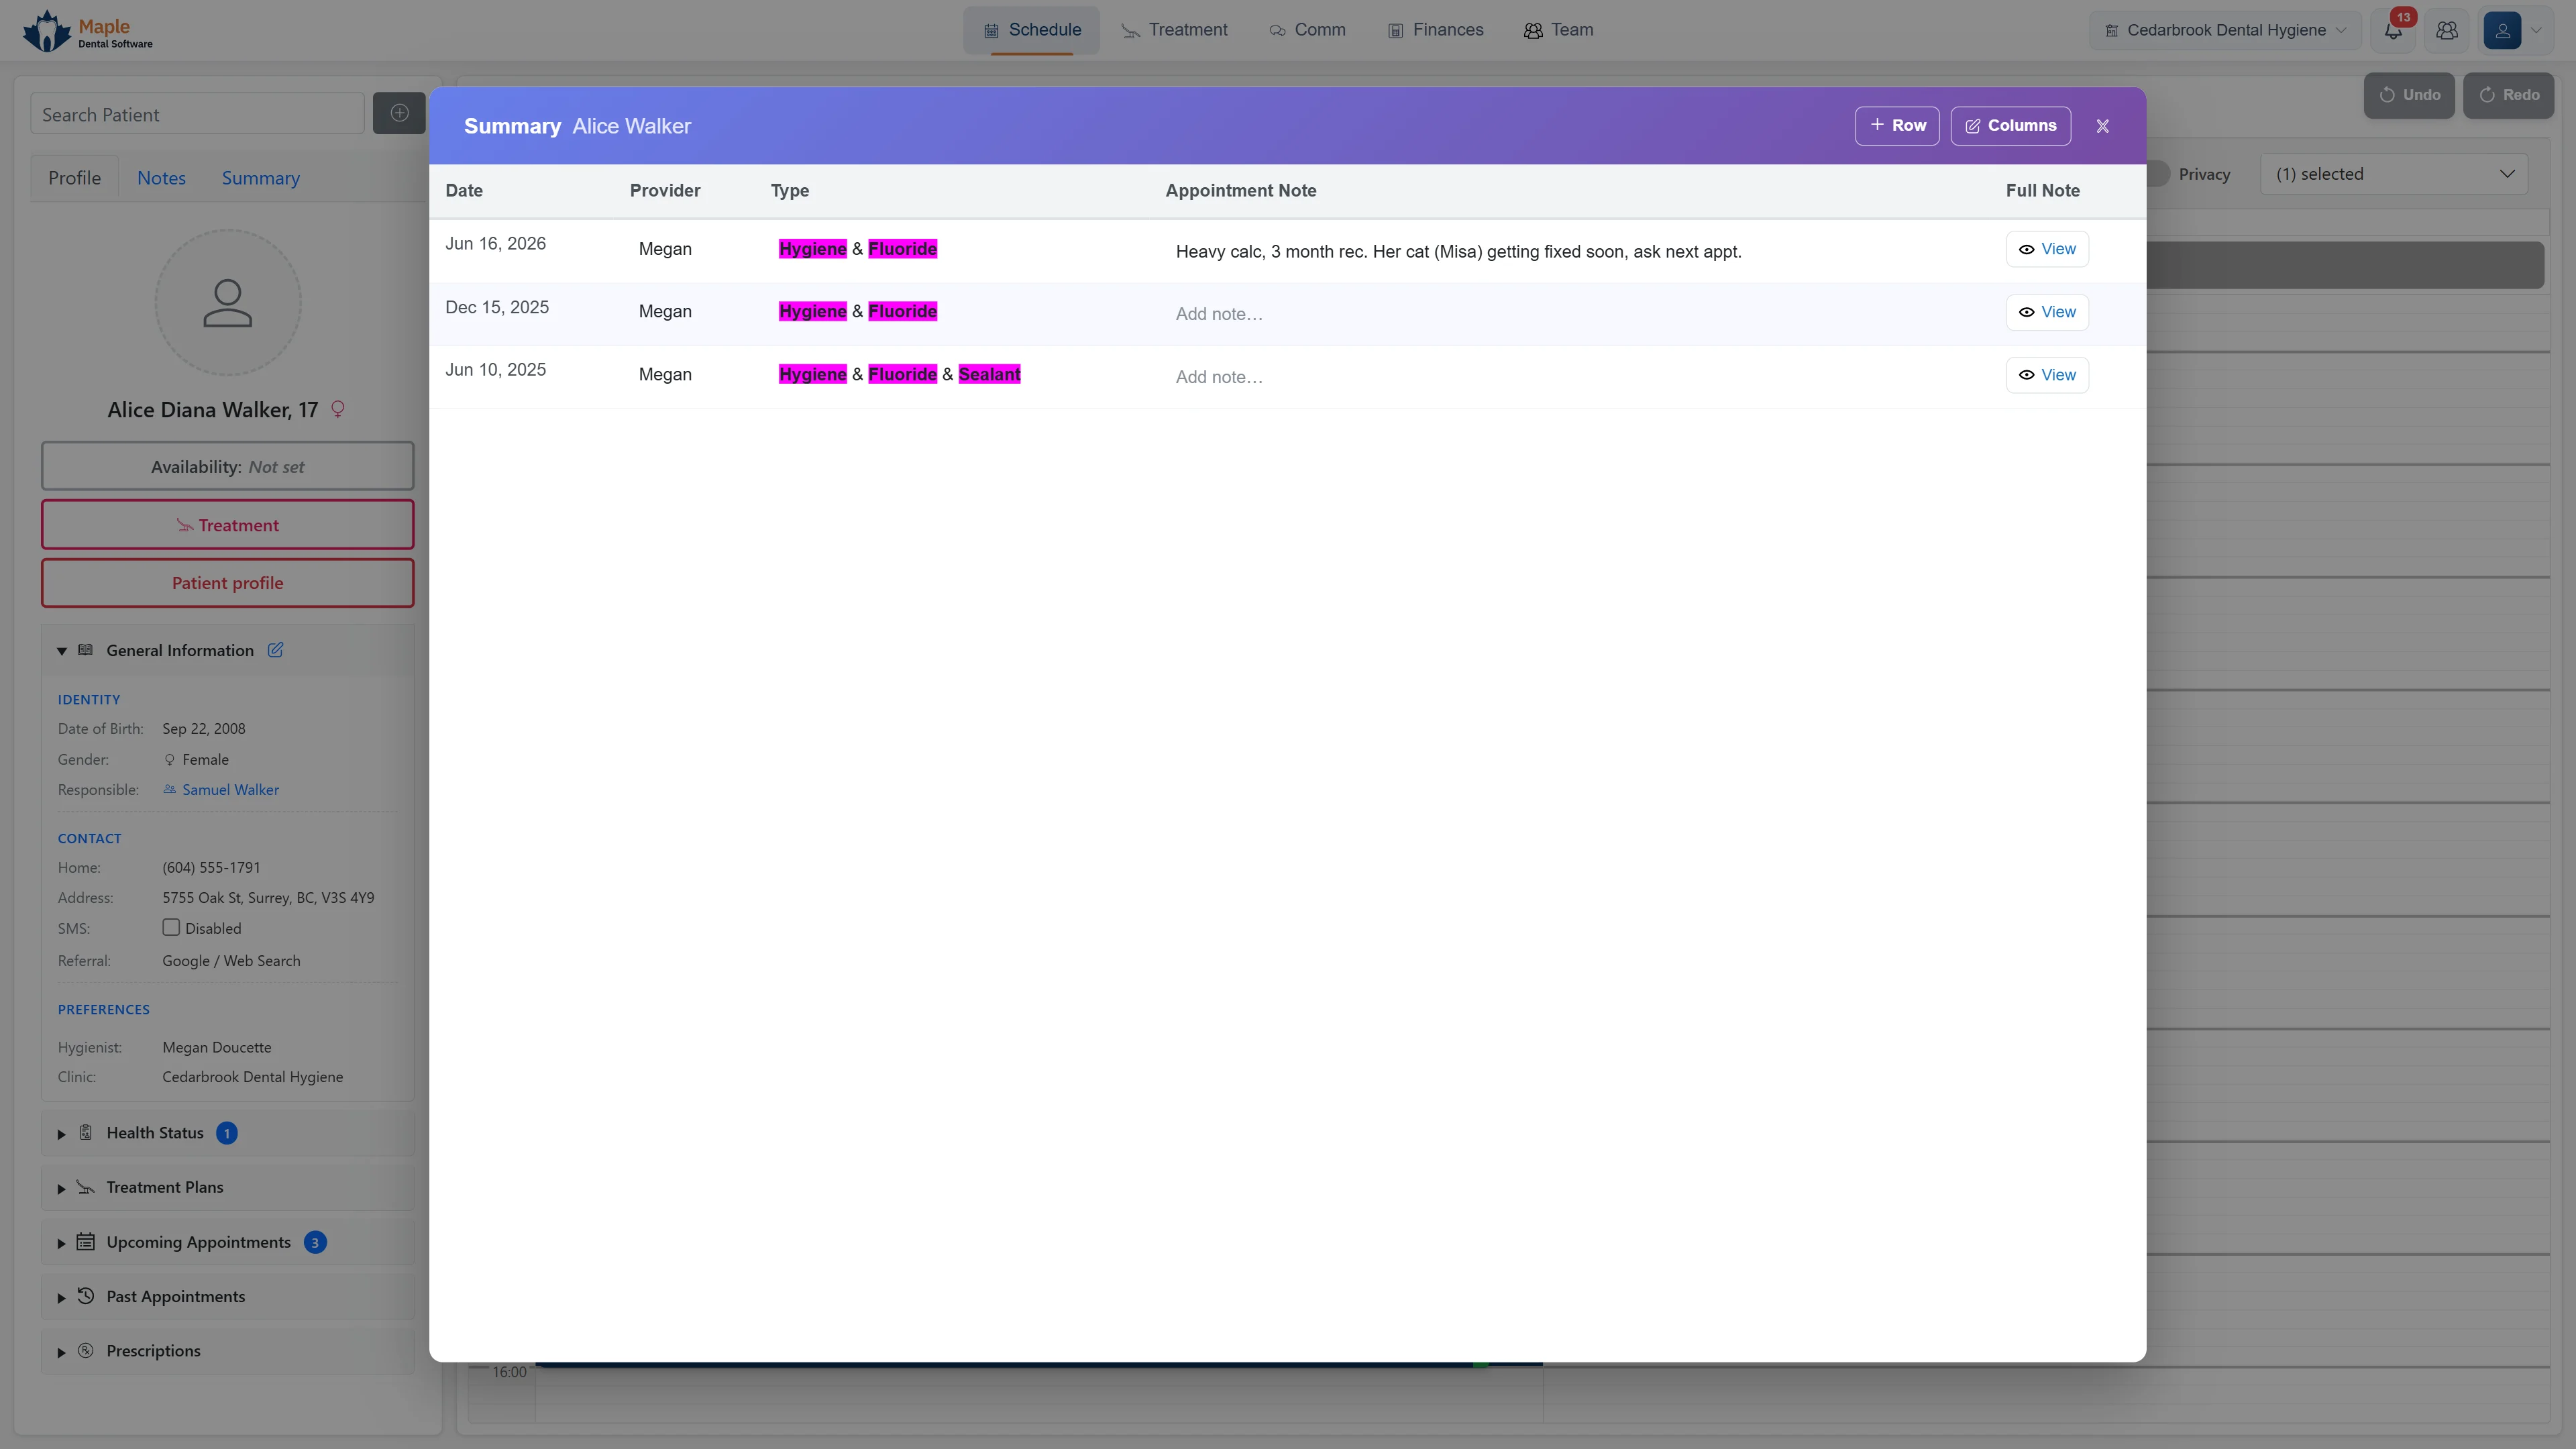Close the Summary dialog

pyautogui.click(x=2102, y=126)
